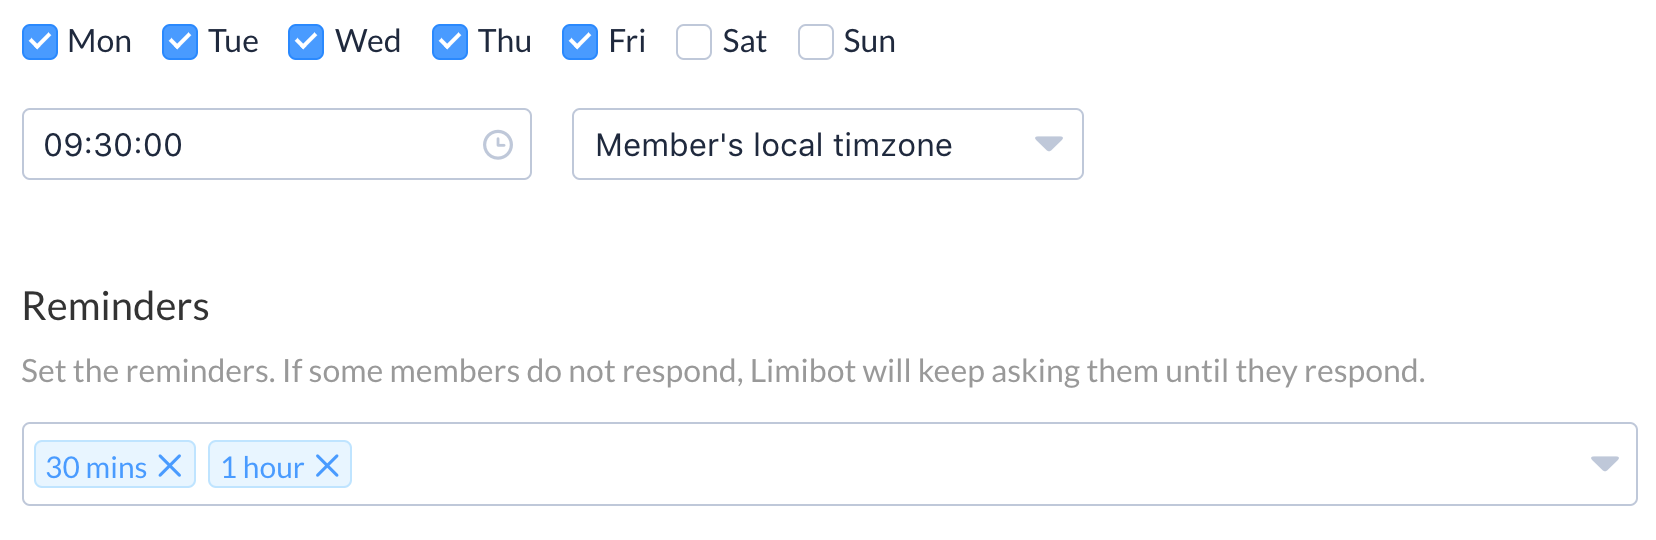The width and height of the screenshot is (1656, 540).
Task: Expand the Reminders dropdown arrow
Action: pyautogui.click(x=1604, y=464)
